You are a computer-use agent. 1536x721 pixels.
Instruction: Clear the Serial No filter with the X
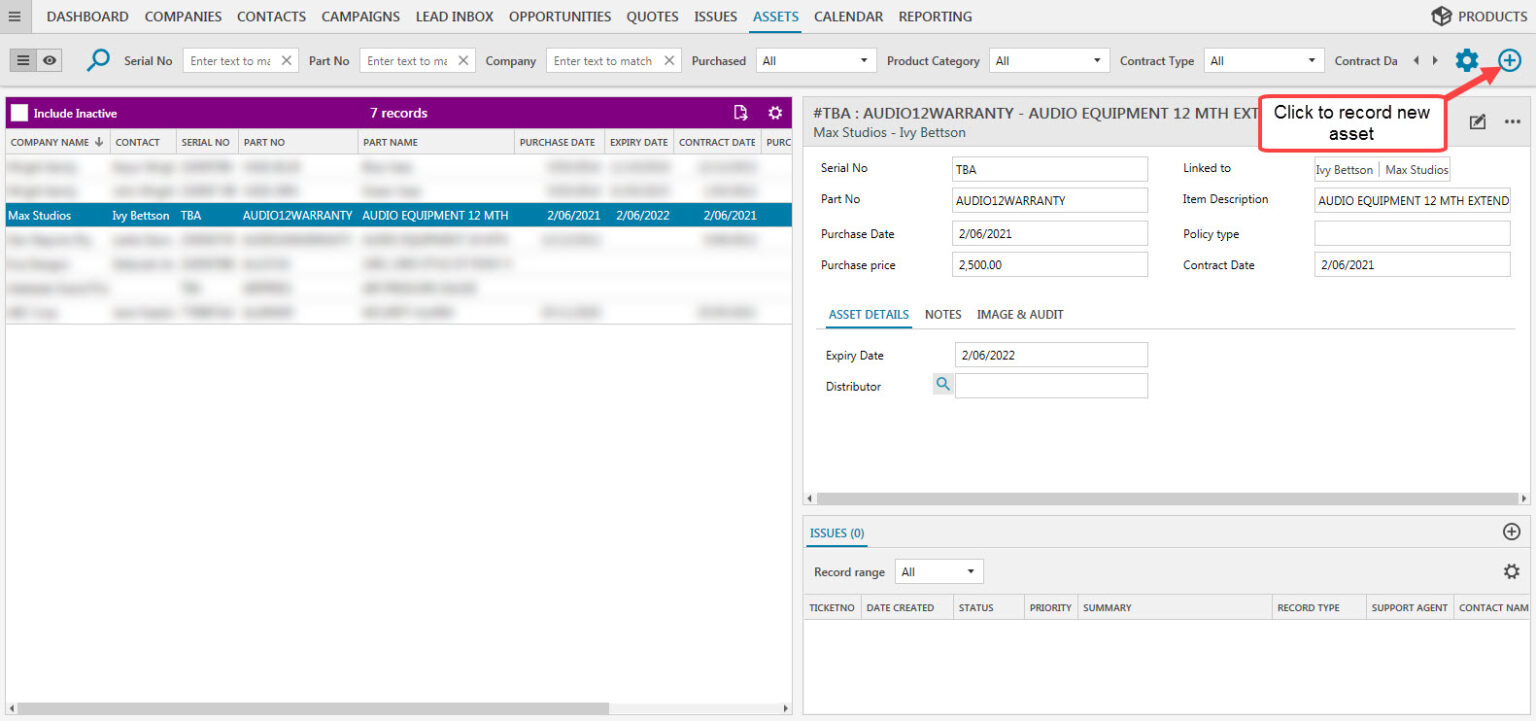coord(288,60)
